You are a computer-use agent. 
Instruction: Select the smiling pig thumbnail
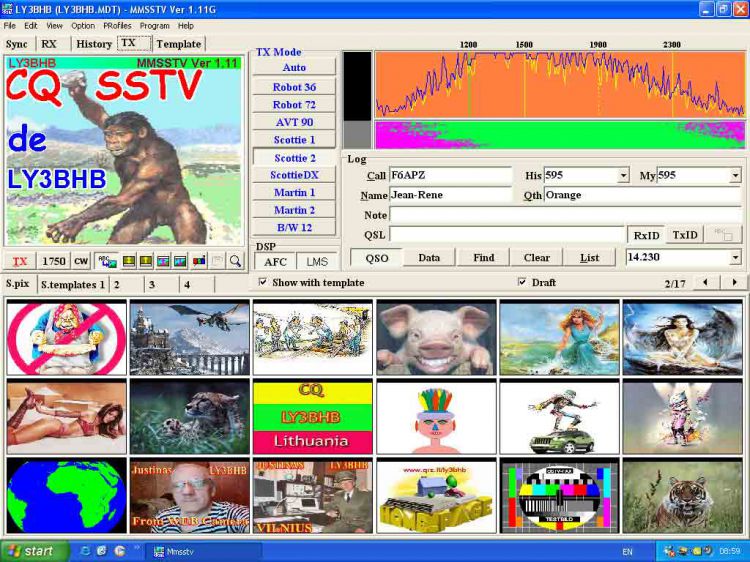pos(436,338)
